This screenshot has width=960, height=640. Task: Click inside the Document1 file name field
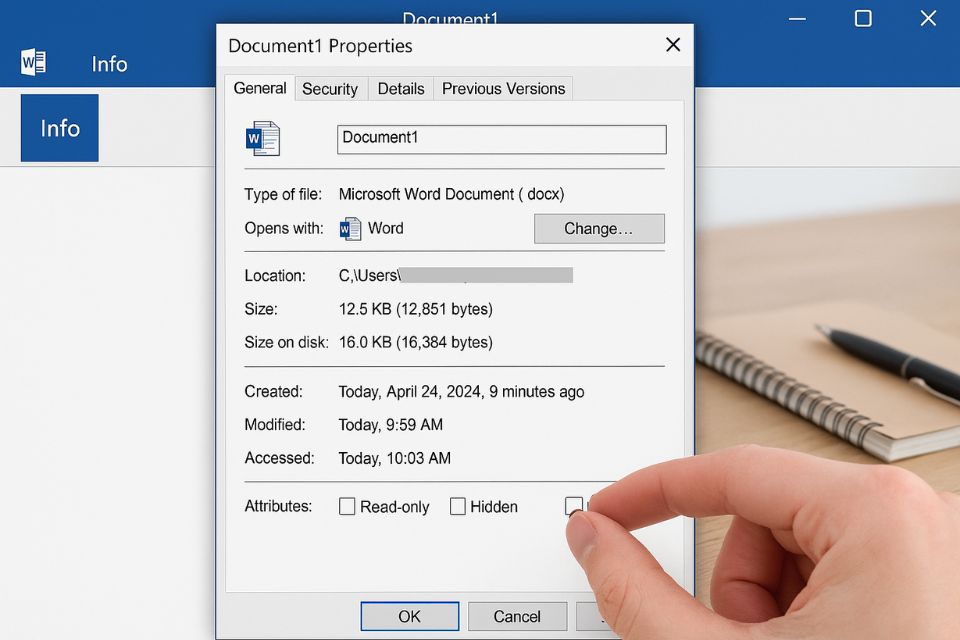[500, 138]
